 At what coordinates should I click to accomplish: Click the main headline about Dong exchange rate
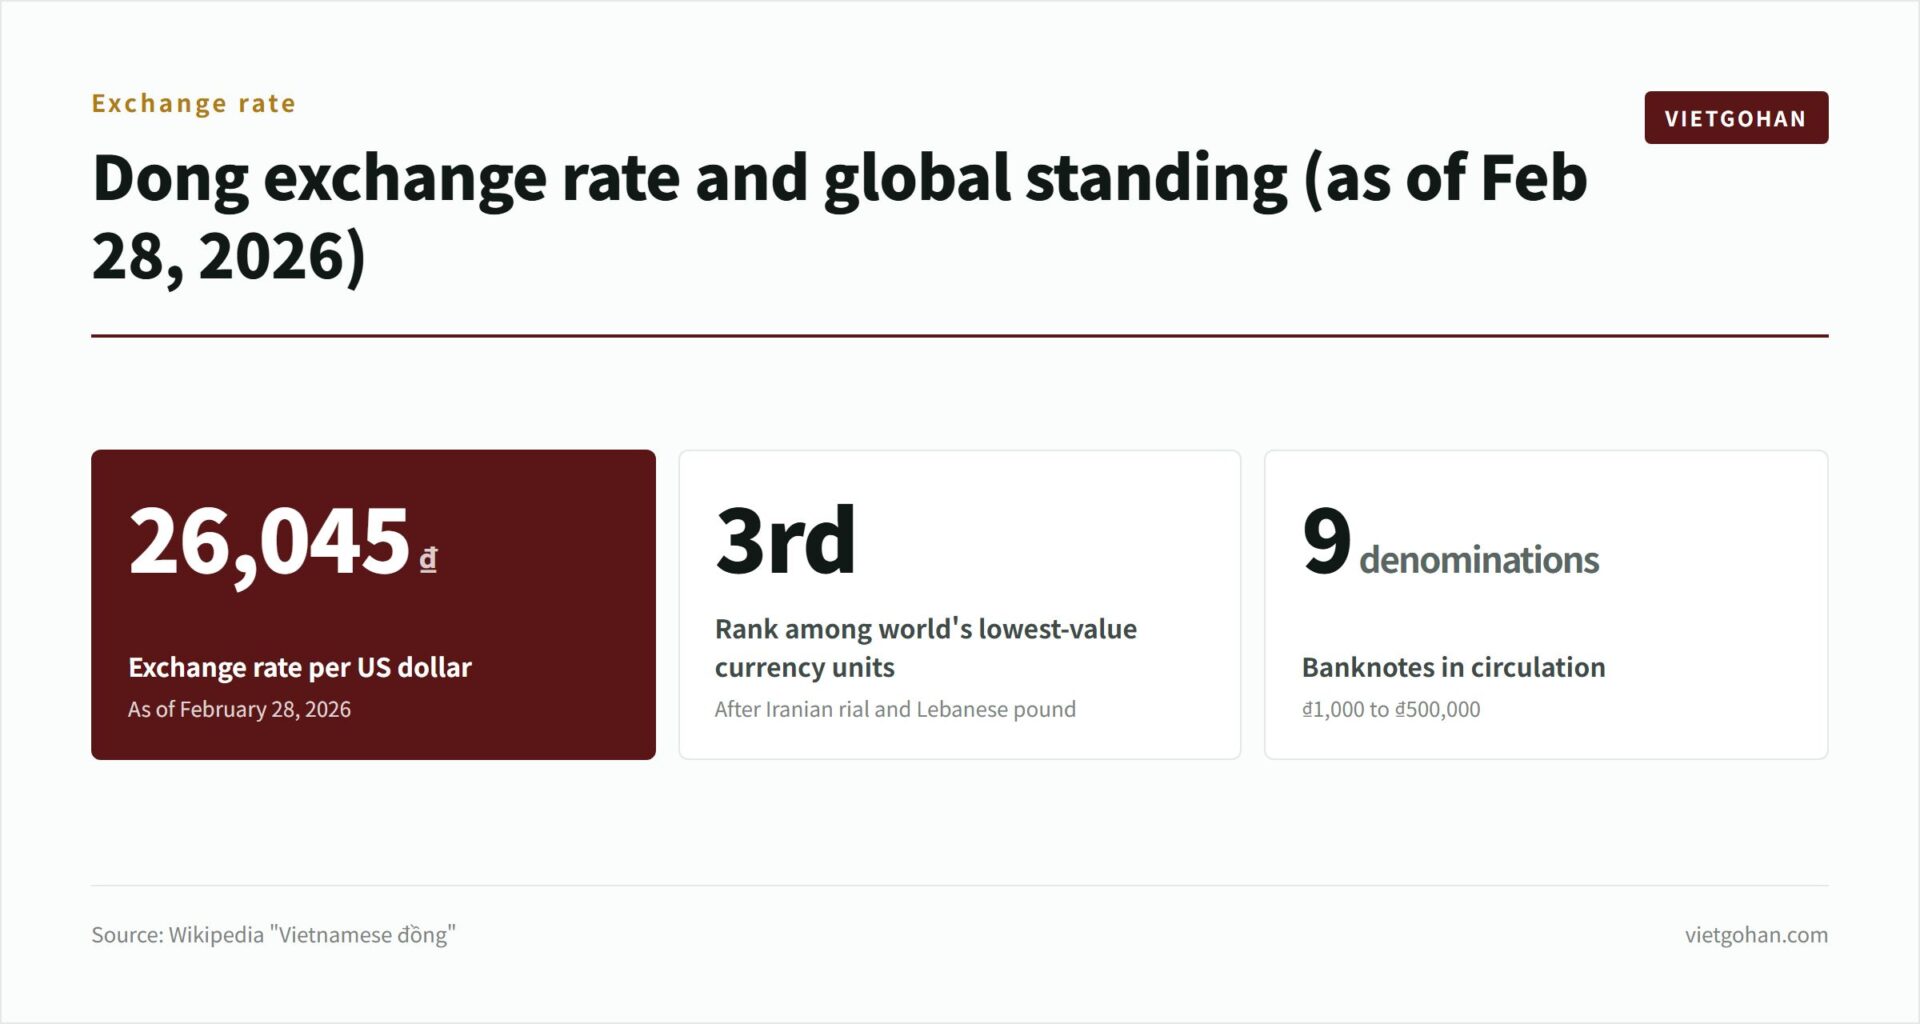point(839,217)
